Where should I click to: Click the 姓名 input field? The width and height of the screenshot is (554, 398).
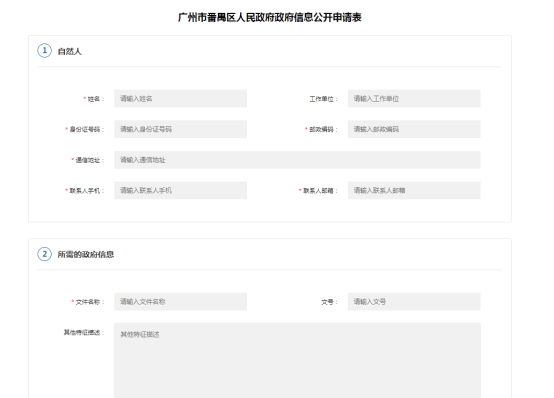[181, 99]
